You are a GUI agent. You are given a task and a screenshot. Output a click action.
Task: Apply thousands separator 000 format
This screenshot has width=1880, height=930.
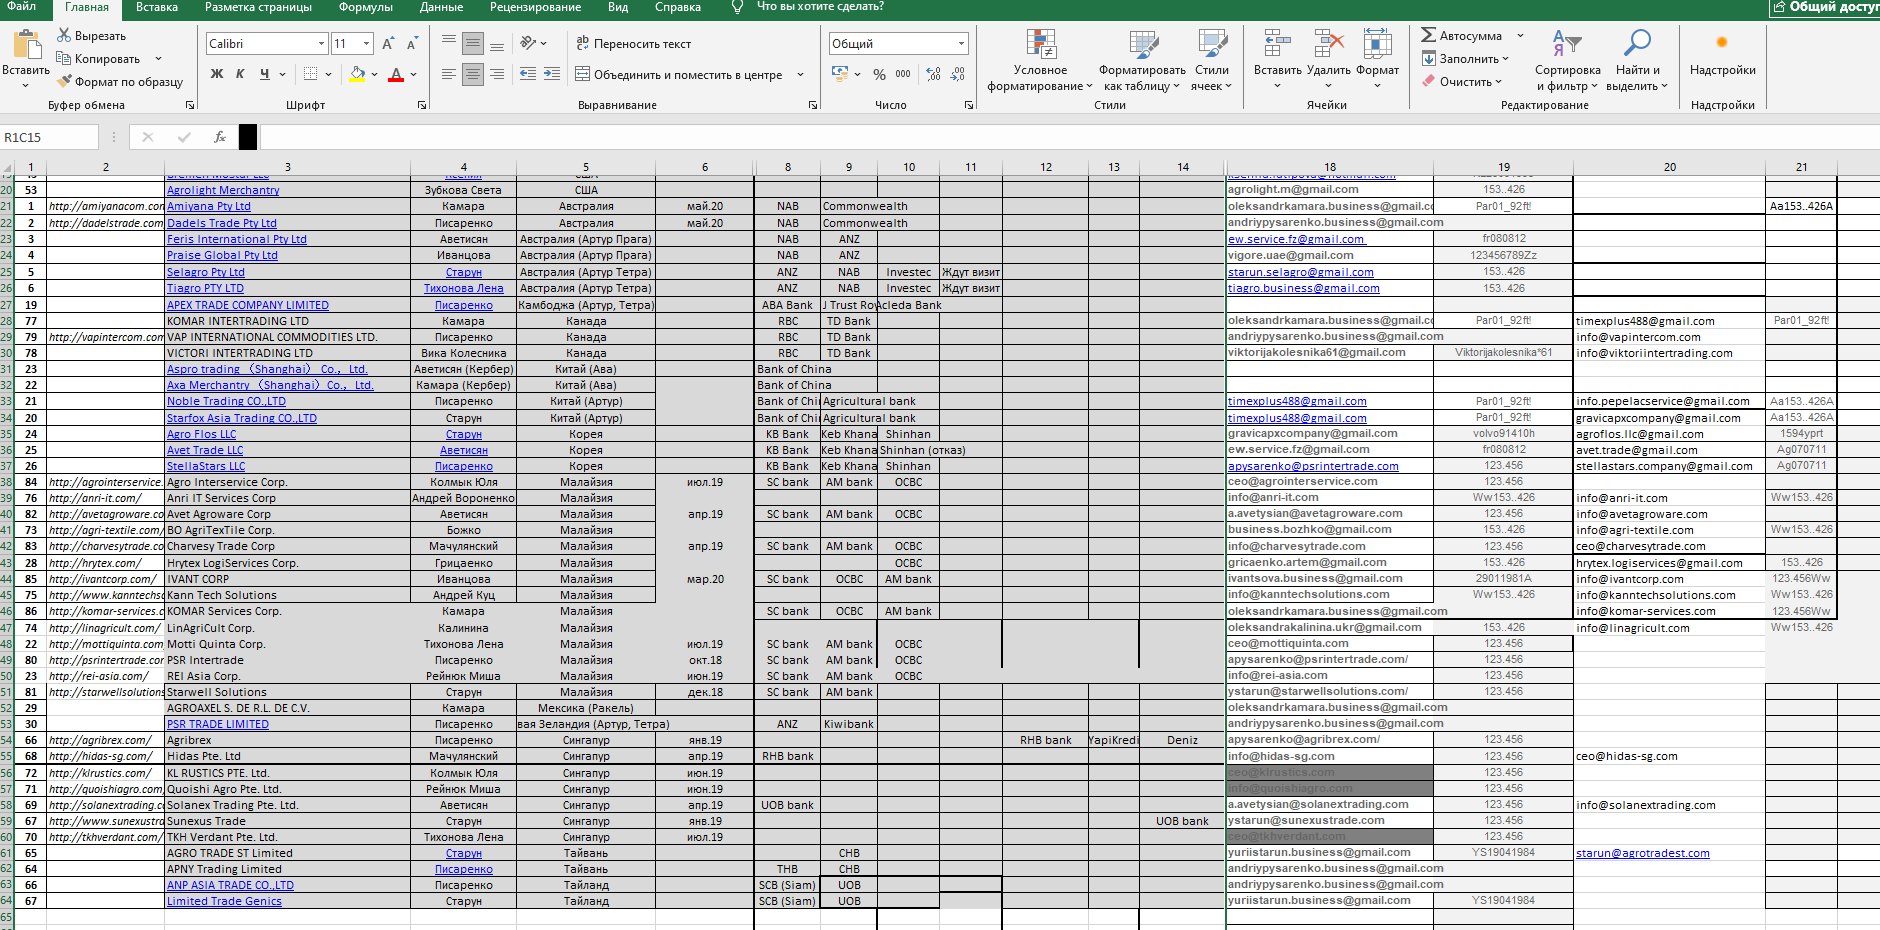(x=903, y=74)
